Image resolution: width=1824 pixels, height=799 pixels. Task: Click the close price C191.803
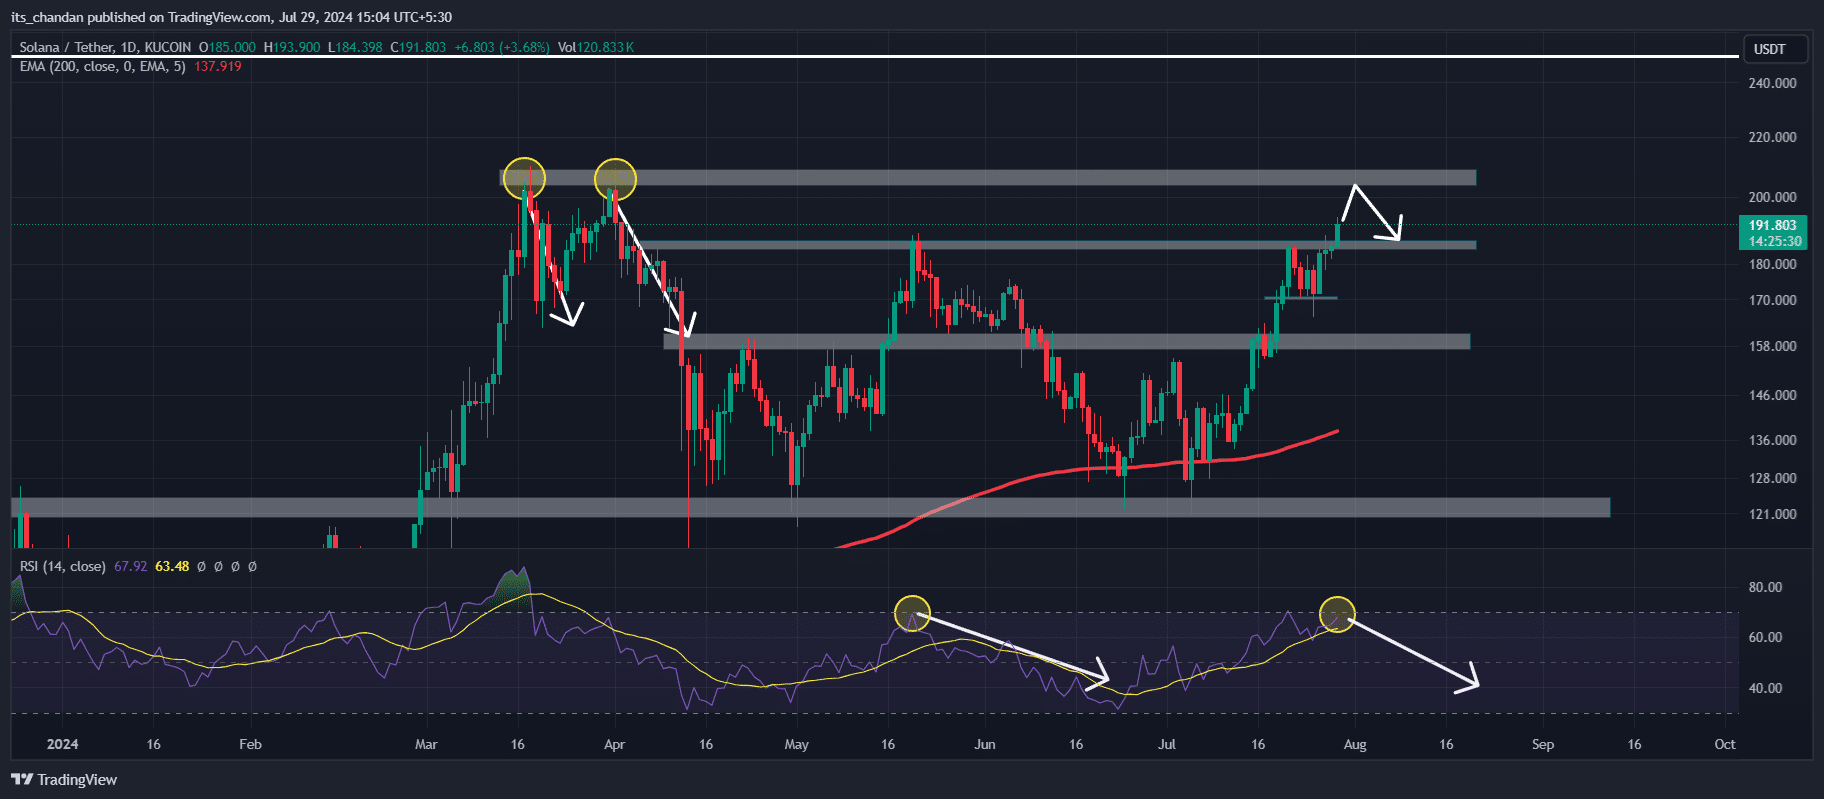(418, 47)
